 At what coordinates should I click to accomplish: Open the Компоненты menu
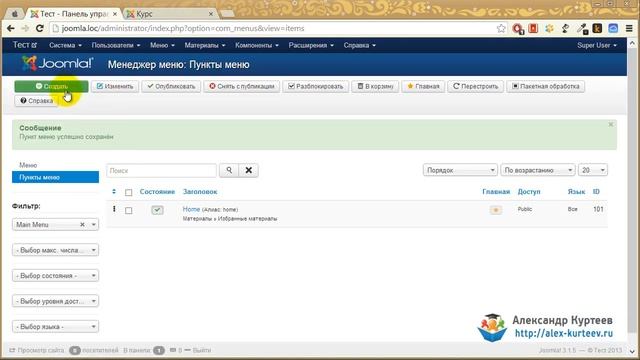[x=257, y=45]
